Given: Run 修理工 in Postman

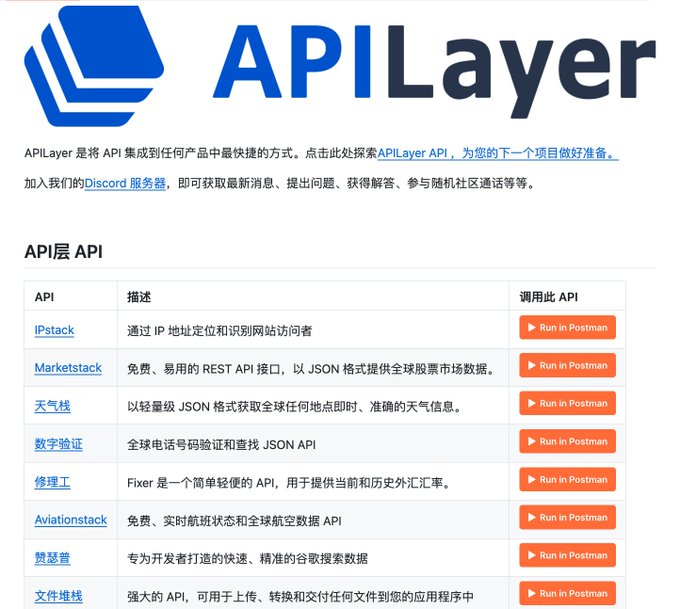Looking at the screenshot, I should (x=567, y=479).
